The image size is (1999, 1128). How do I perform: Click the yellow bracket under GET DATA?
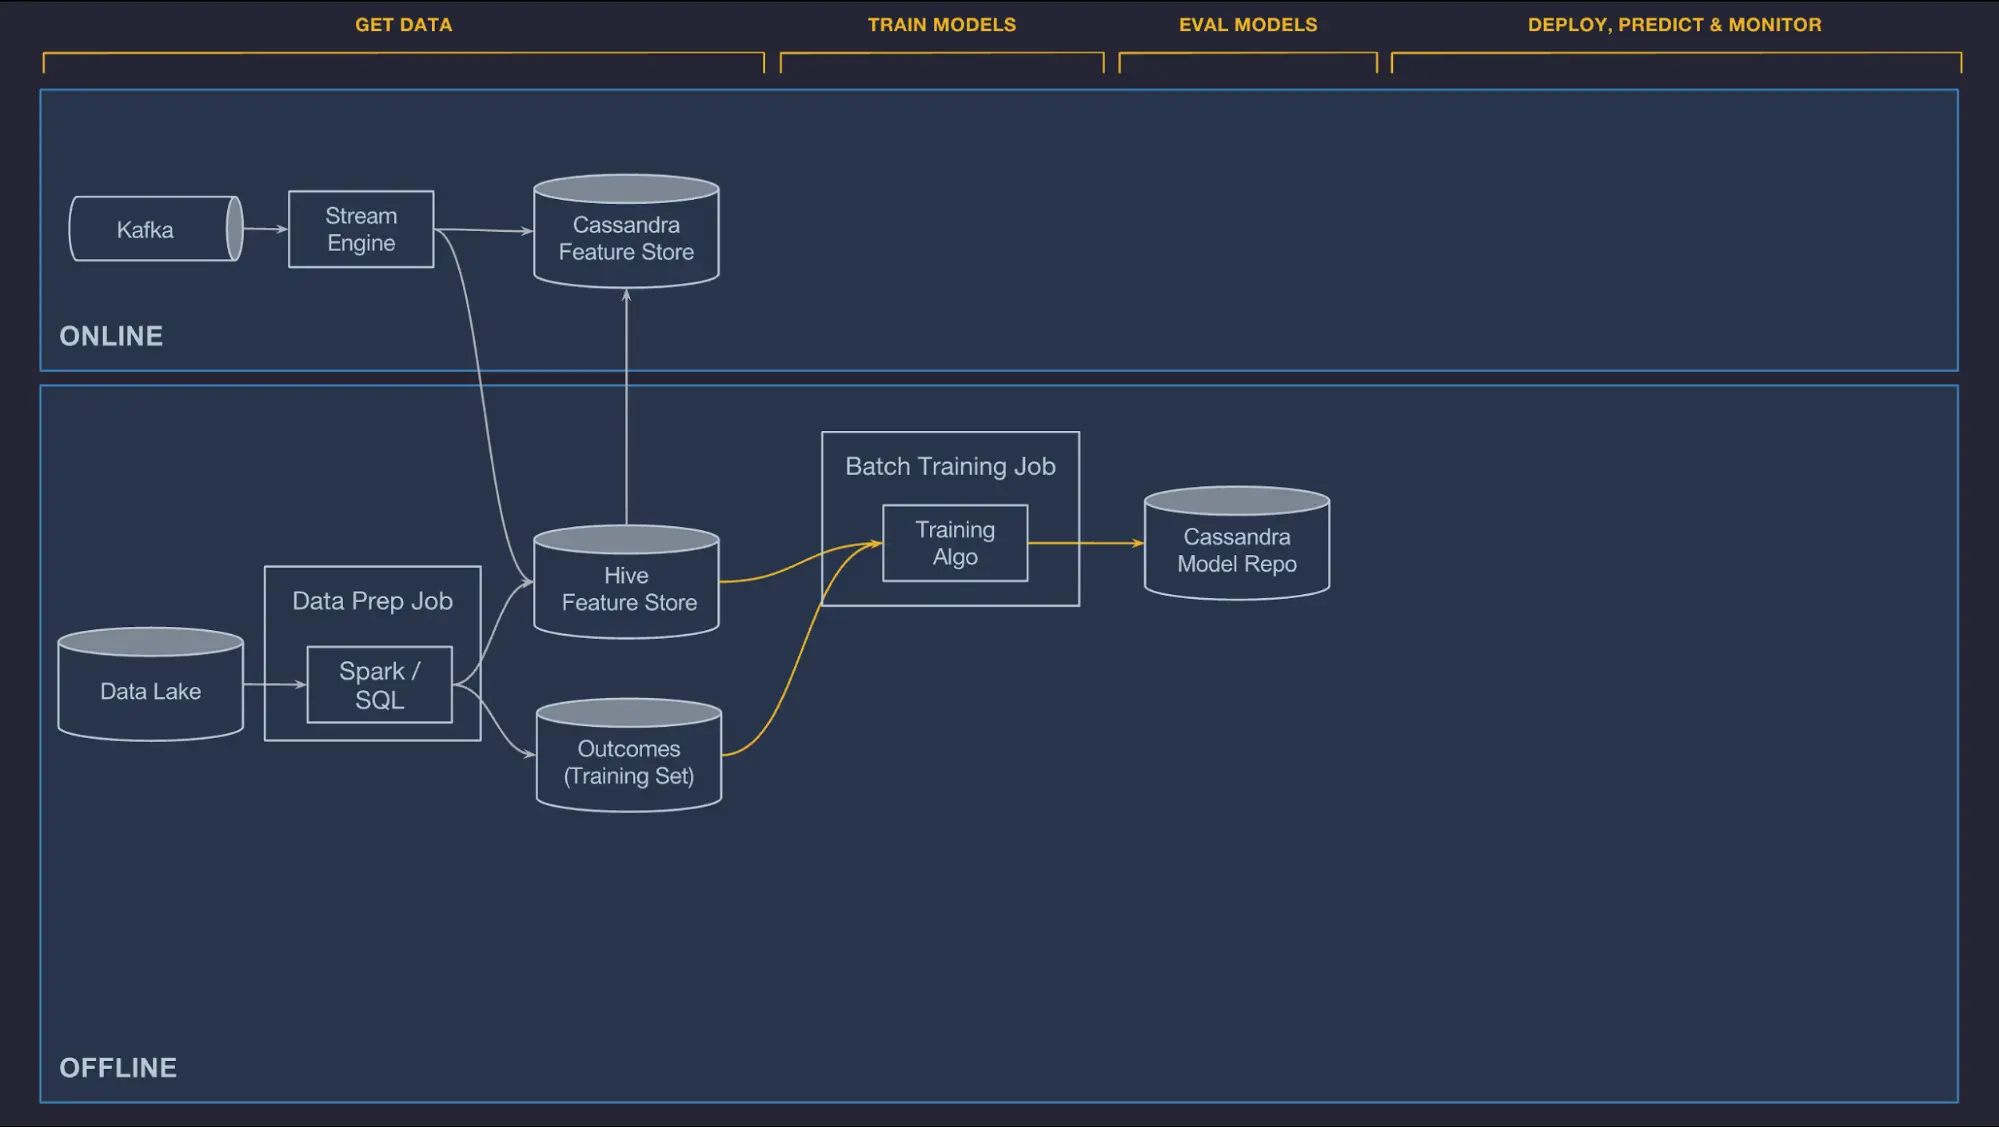tap(403, 54)
